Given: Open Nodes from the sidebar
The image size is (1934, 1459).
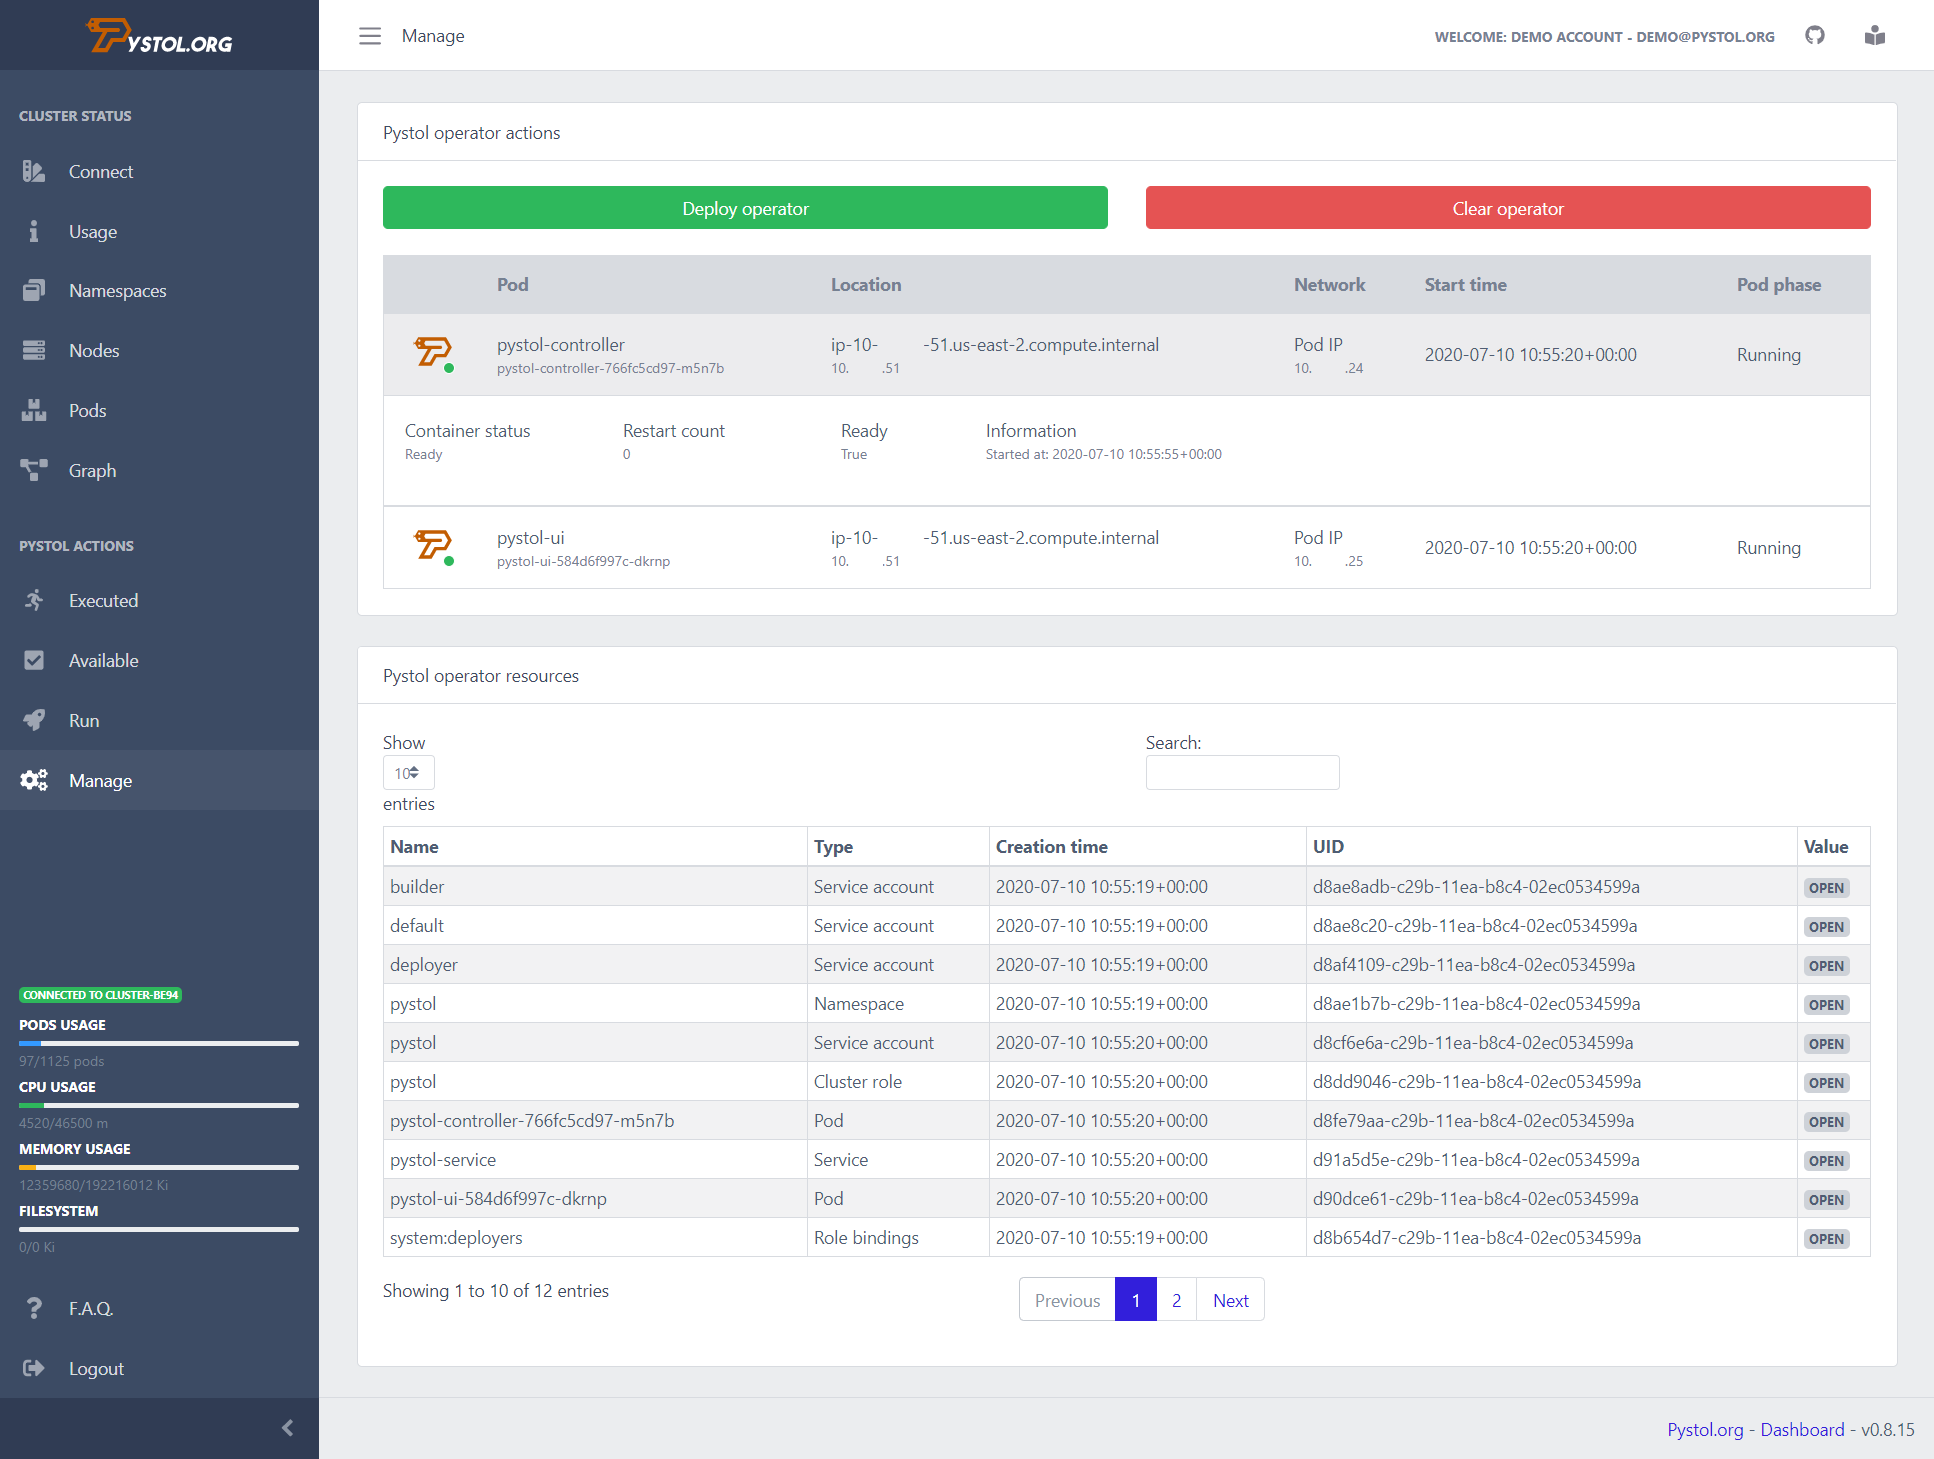Looking at the screenshot, I should pyautogui.click(x=94, y=351).
